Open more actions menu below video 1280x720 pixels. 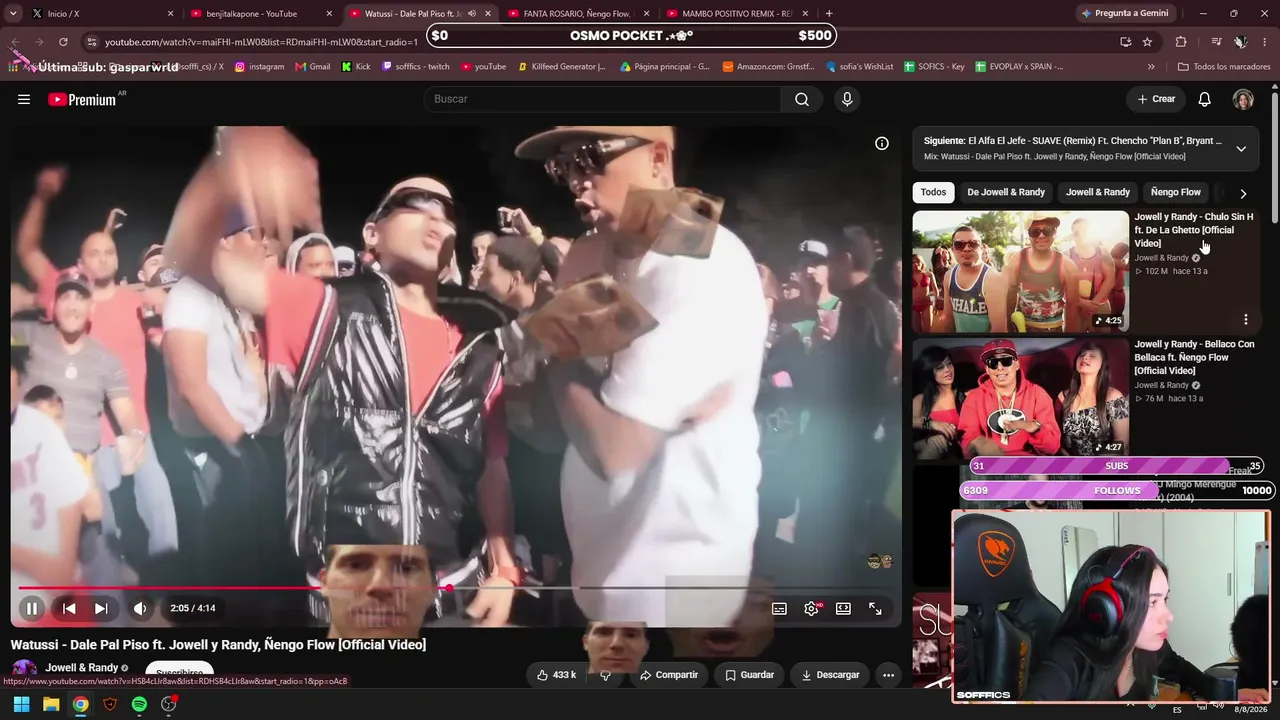(x=888, y=675)
